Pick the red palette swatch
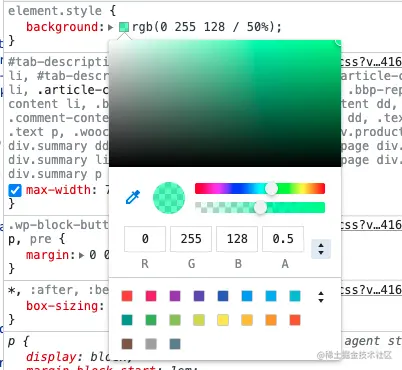 pos(127,296)
